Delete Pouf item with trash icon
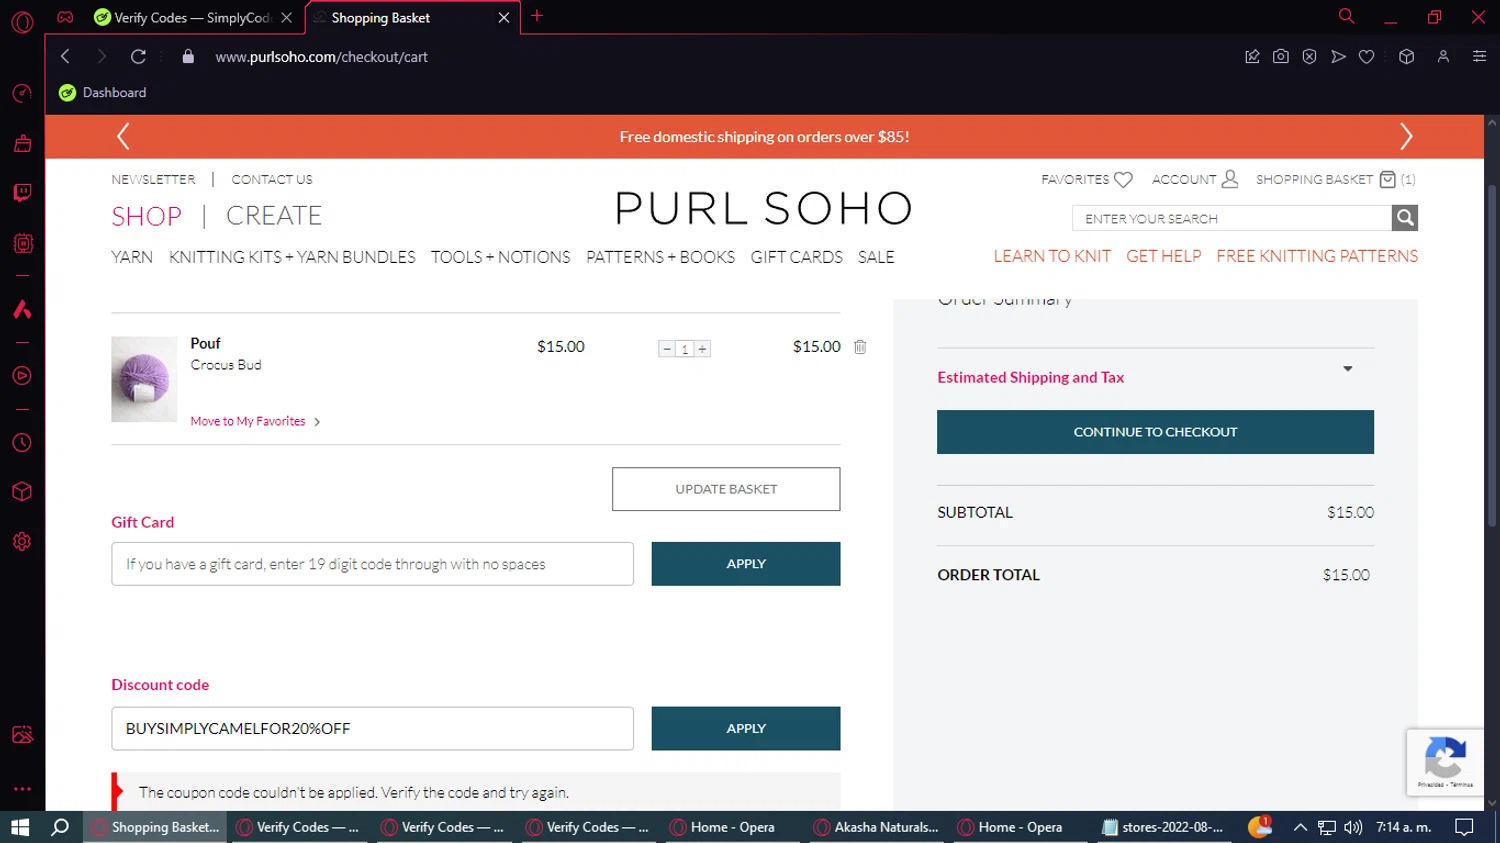The height and width of the screenshot is (843, 1500). click(x=860, y=347)
